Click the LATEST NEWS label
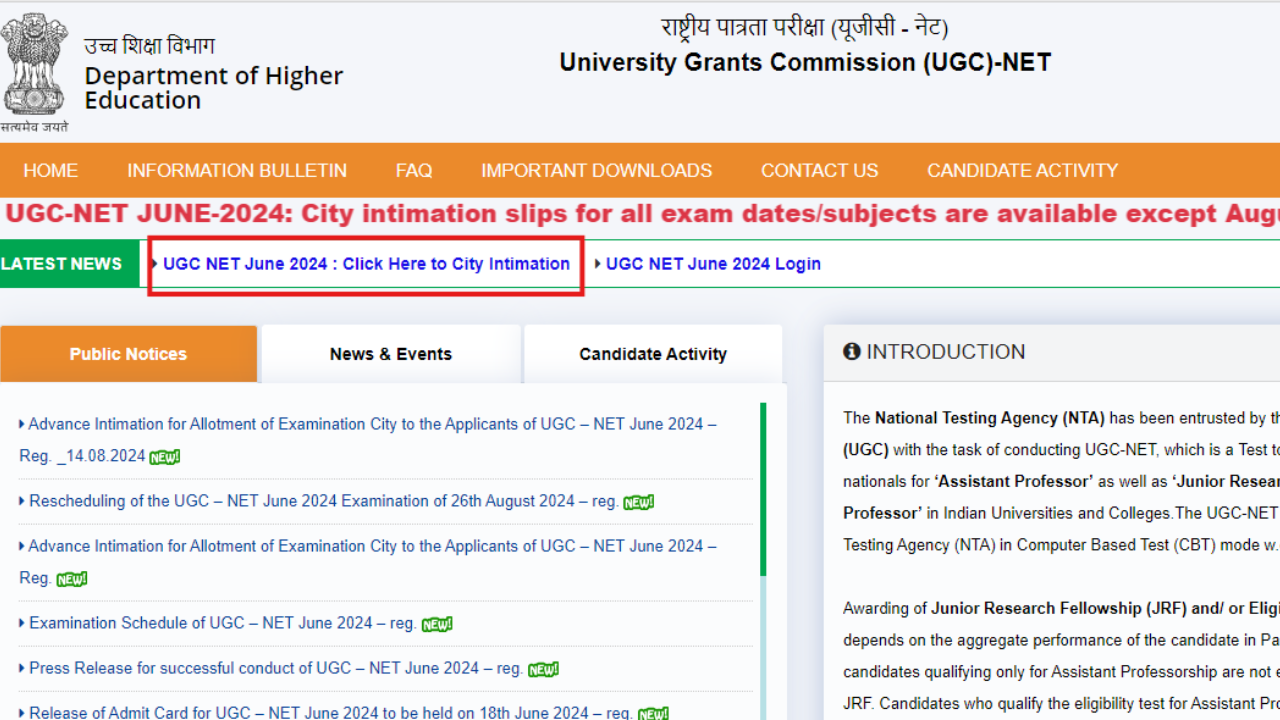Viewport: 1280px width, 720px height. (62, 264)
